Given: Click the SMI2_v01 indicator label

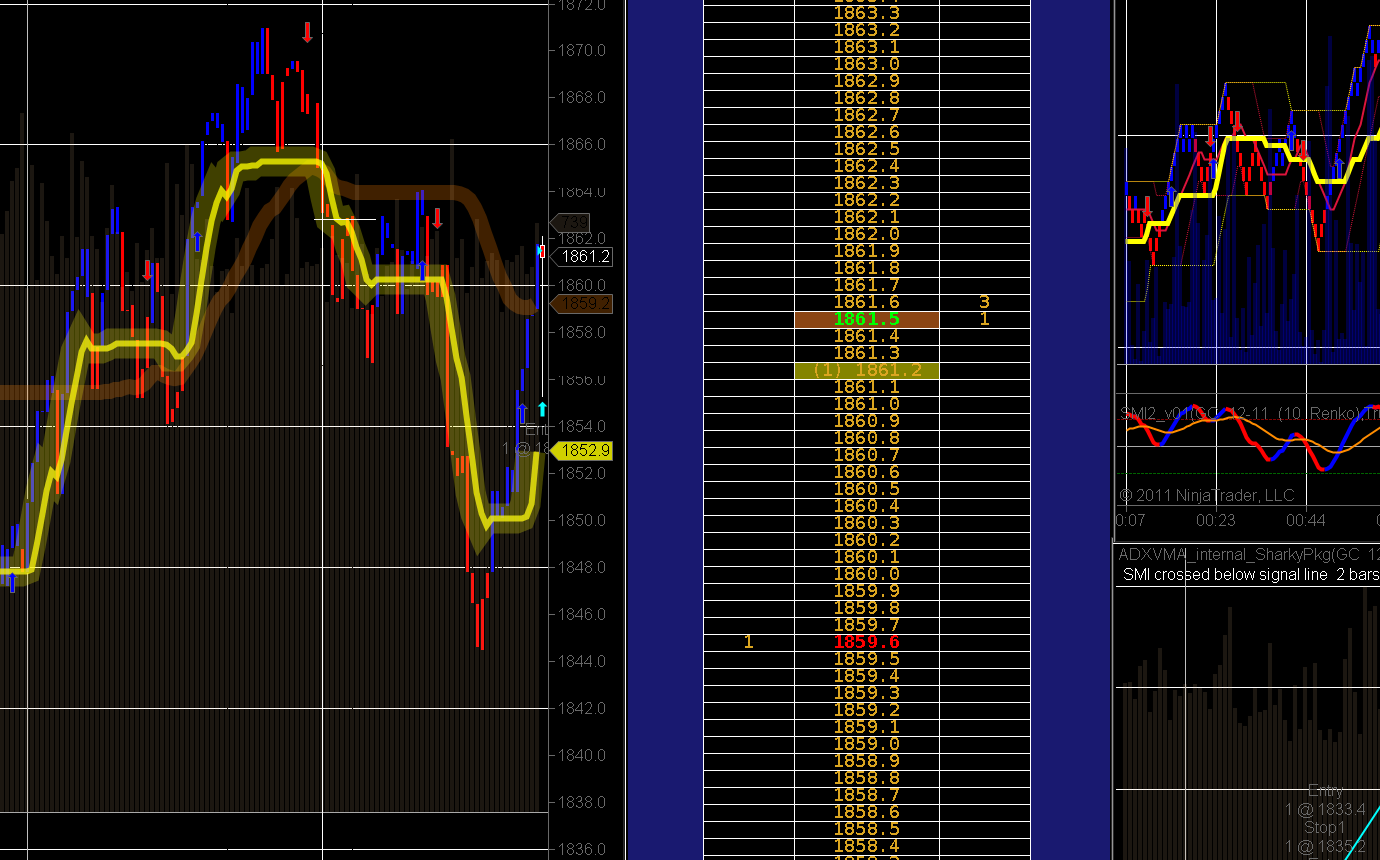Looking at the screenshot, I should click(x=1250, y=414).
